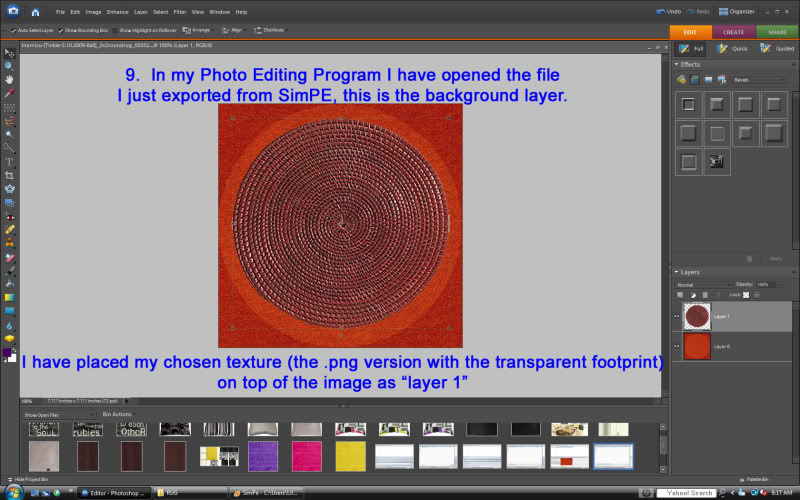Screen dimensions: 800x500
Task: Select the Rectangle shape tool
Action: (x=9, y=311)
